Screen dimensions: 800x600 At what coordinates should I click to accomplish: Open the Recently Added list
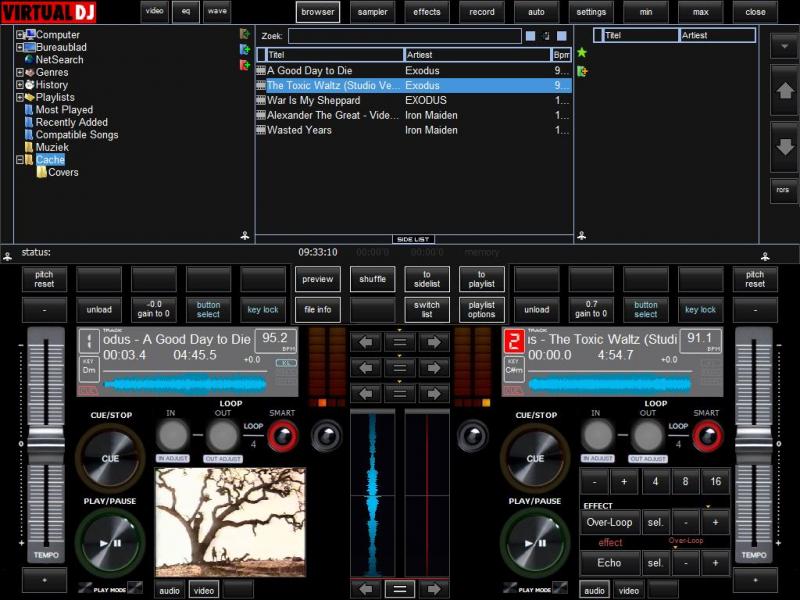pos(66,122)
